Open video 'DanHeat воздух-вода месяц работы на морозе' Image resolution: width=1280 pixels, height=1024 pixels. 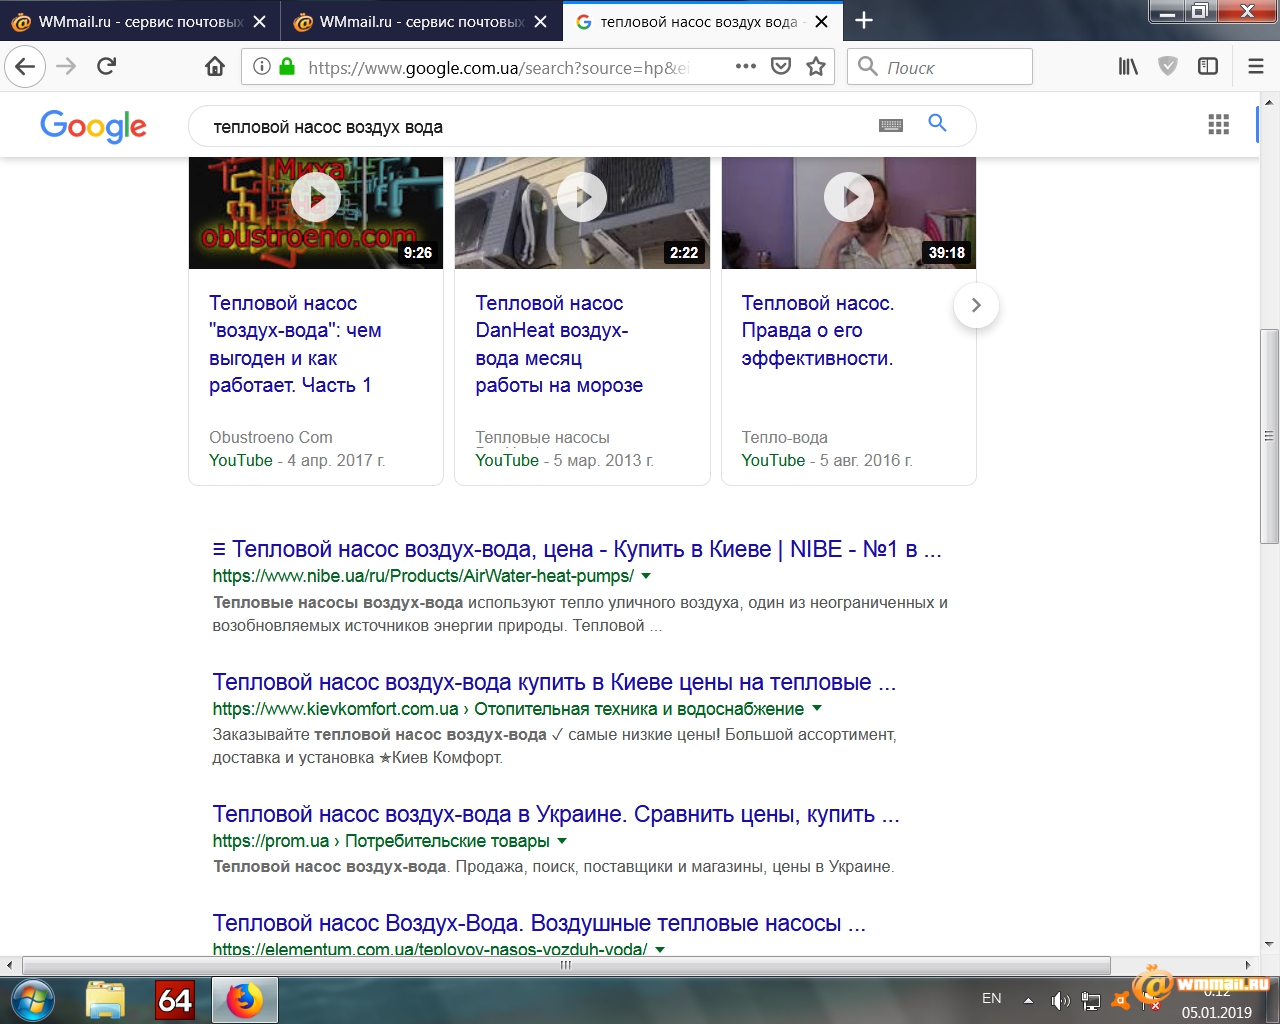tap(559, 344)
